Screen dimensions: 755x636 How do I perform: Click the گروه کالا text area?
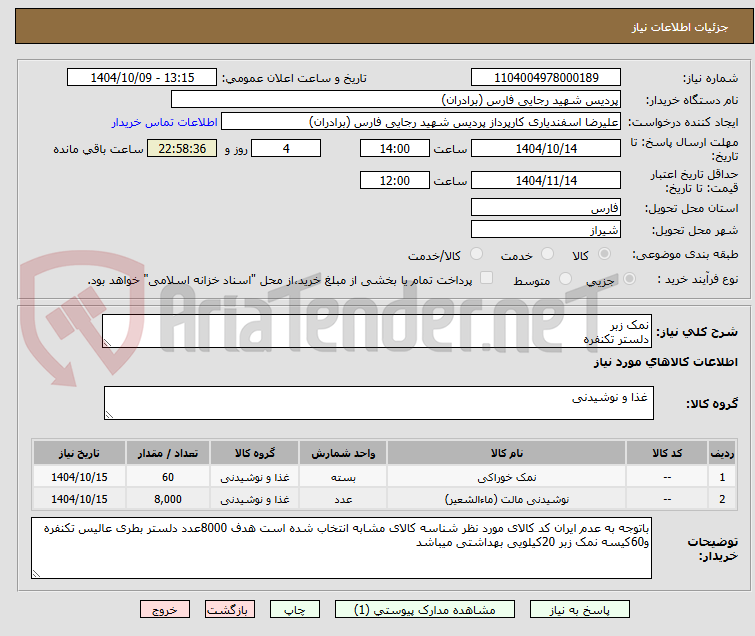click(x=379, y=403)
